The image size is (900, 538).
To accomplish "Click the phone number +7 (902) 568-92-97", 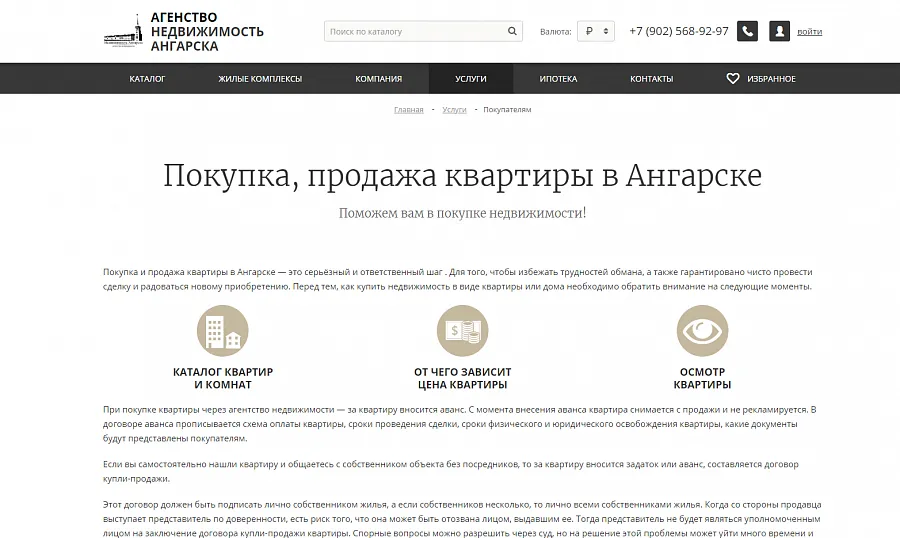I will [x=678, y=31].
